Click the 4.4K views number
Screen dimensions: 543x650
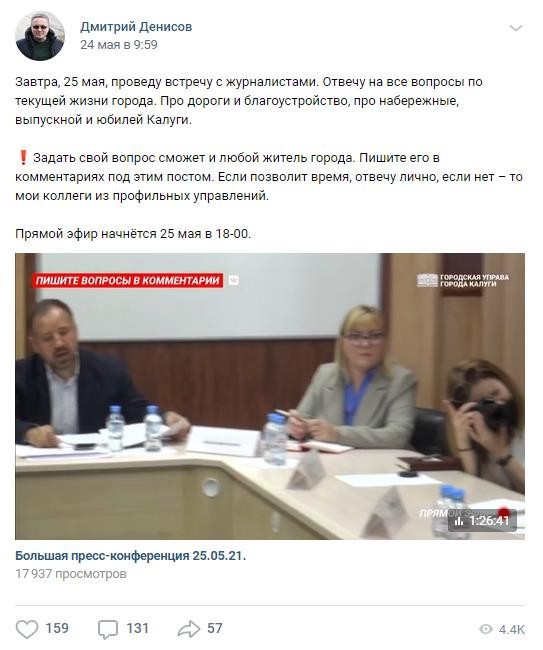[512, 630]
